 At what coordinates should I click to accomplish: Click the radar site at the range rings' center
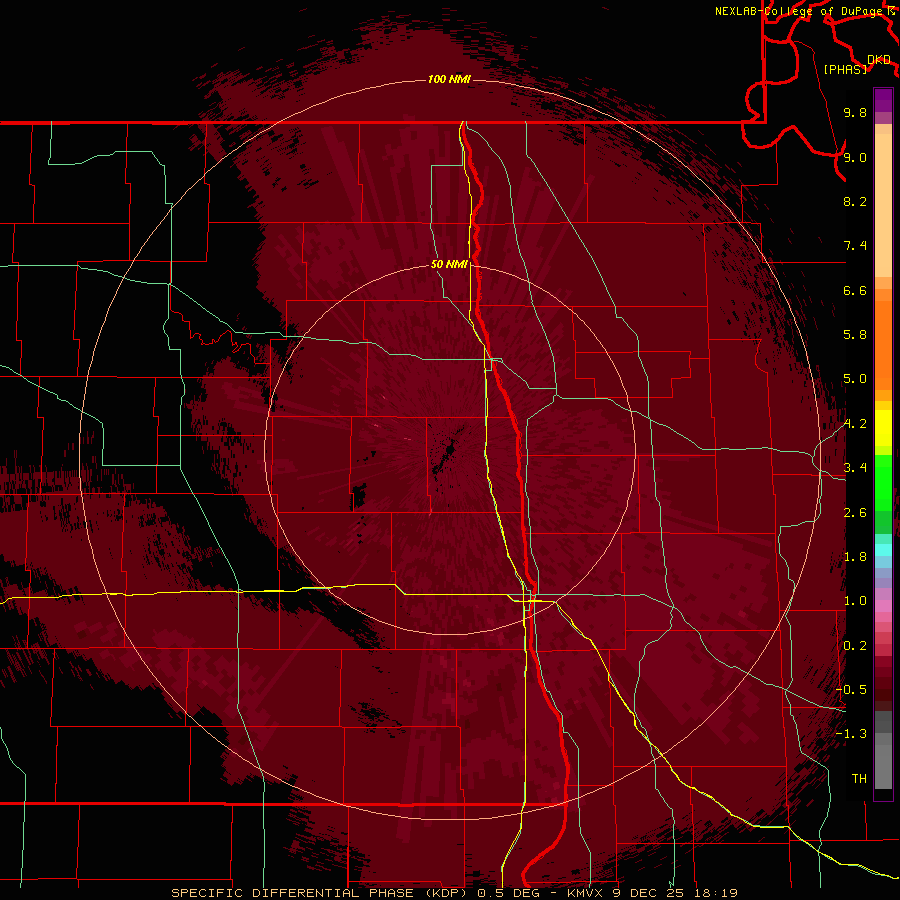tap(449, 450)
